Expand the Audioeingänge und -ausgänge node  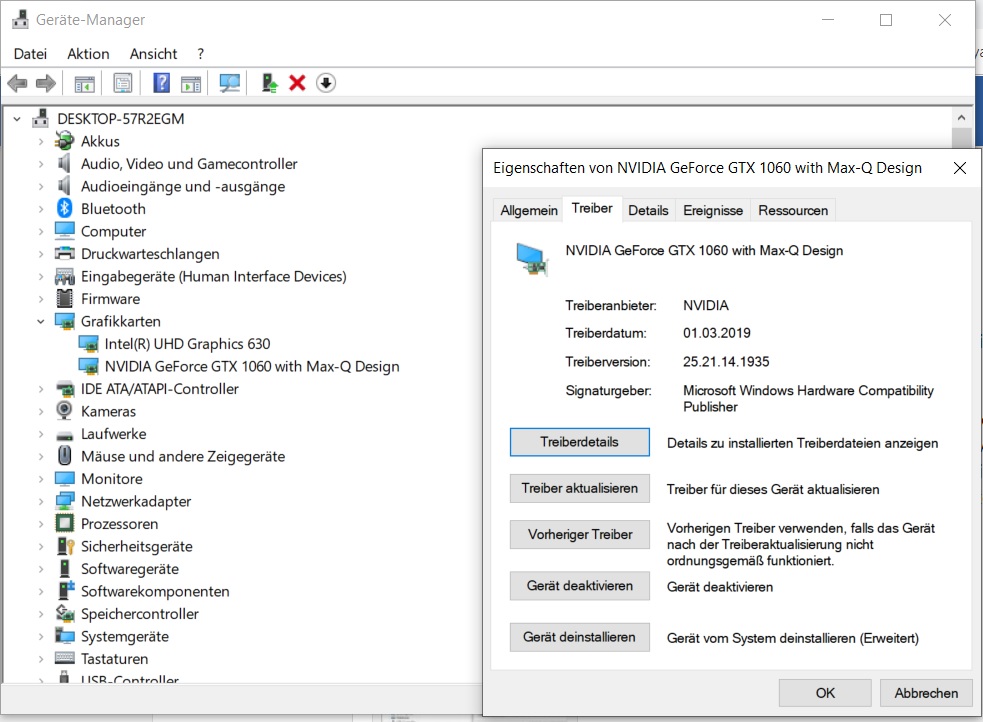coord(41,187)
